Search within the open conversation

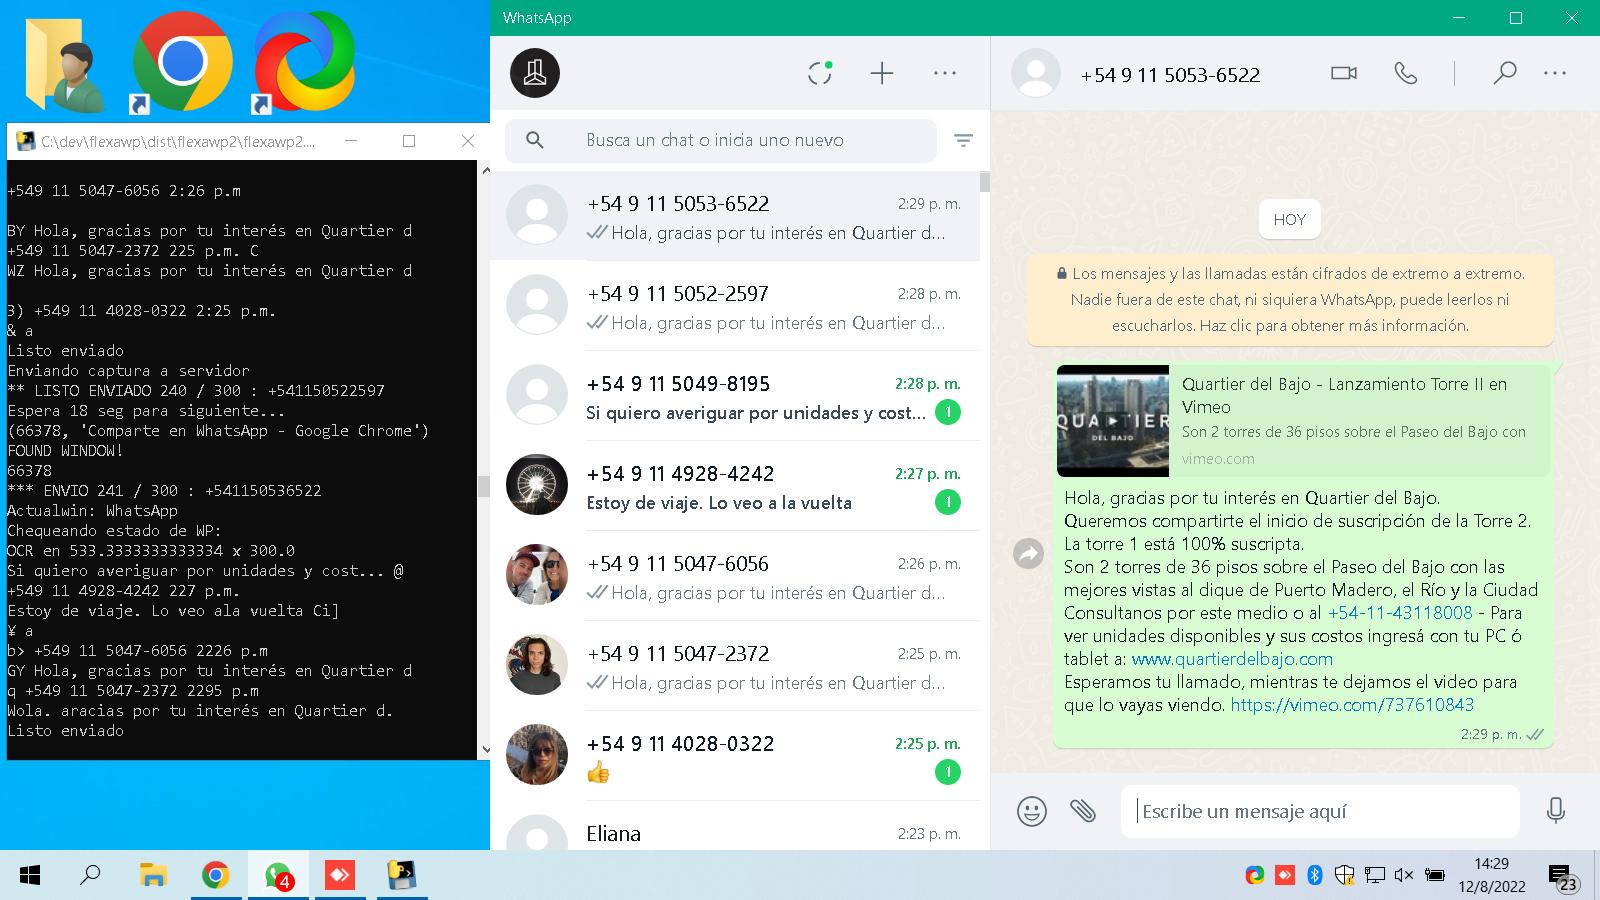click(x=1505, y=73)
